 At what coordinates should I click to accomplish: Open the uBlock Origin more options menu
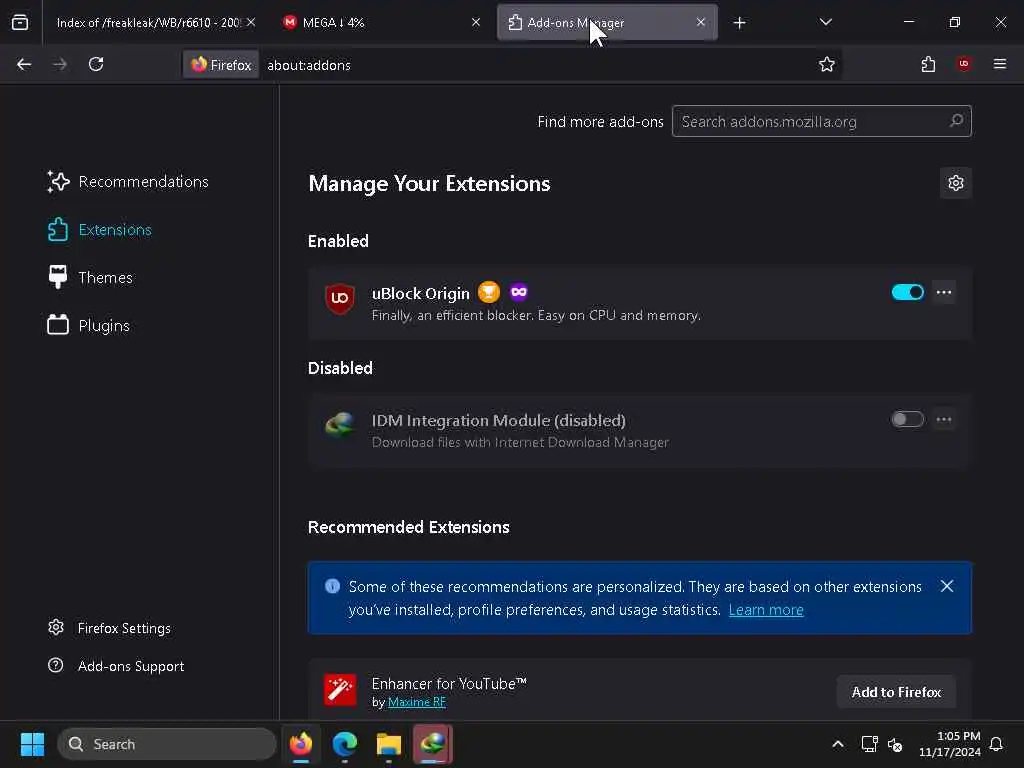944,292
